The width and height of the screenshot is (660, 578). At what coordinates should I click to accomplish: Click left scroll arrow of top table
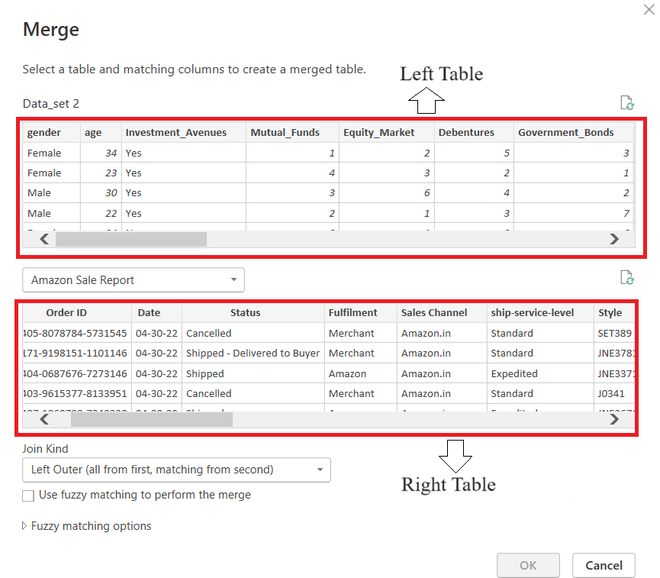[x=44, y=239]
